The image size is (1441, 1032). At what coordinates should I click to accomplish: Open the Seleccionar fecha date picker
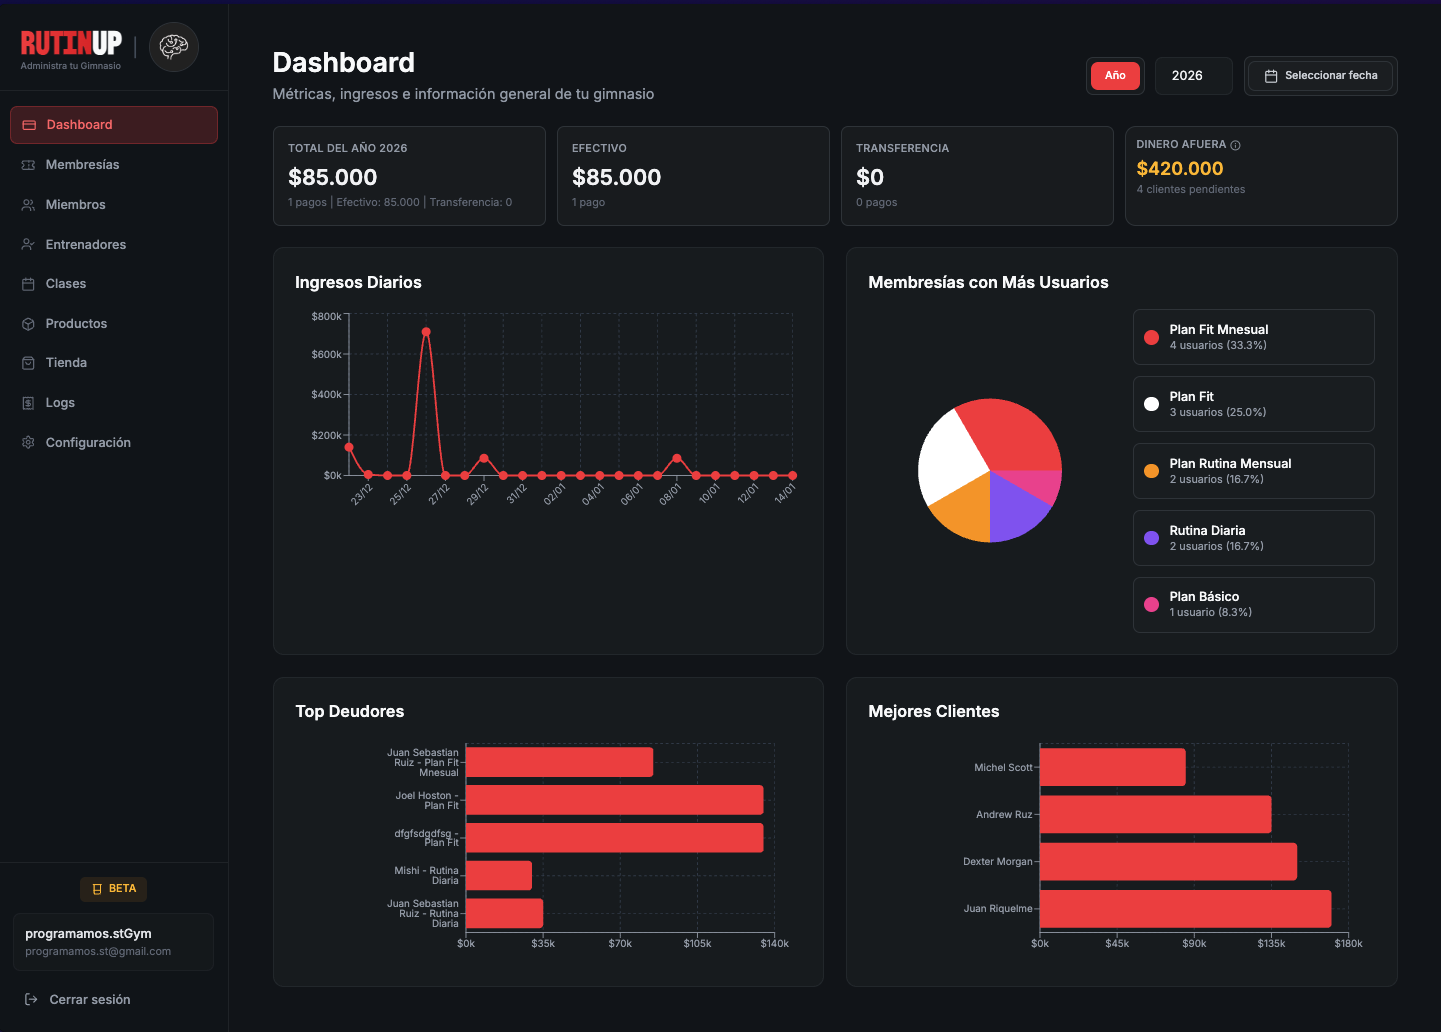1320,76
